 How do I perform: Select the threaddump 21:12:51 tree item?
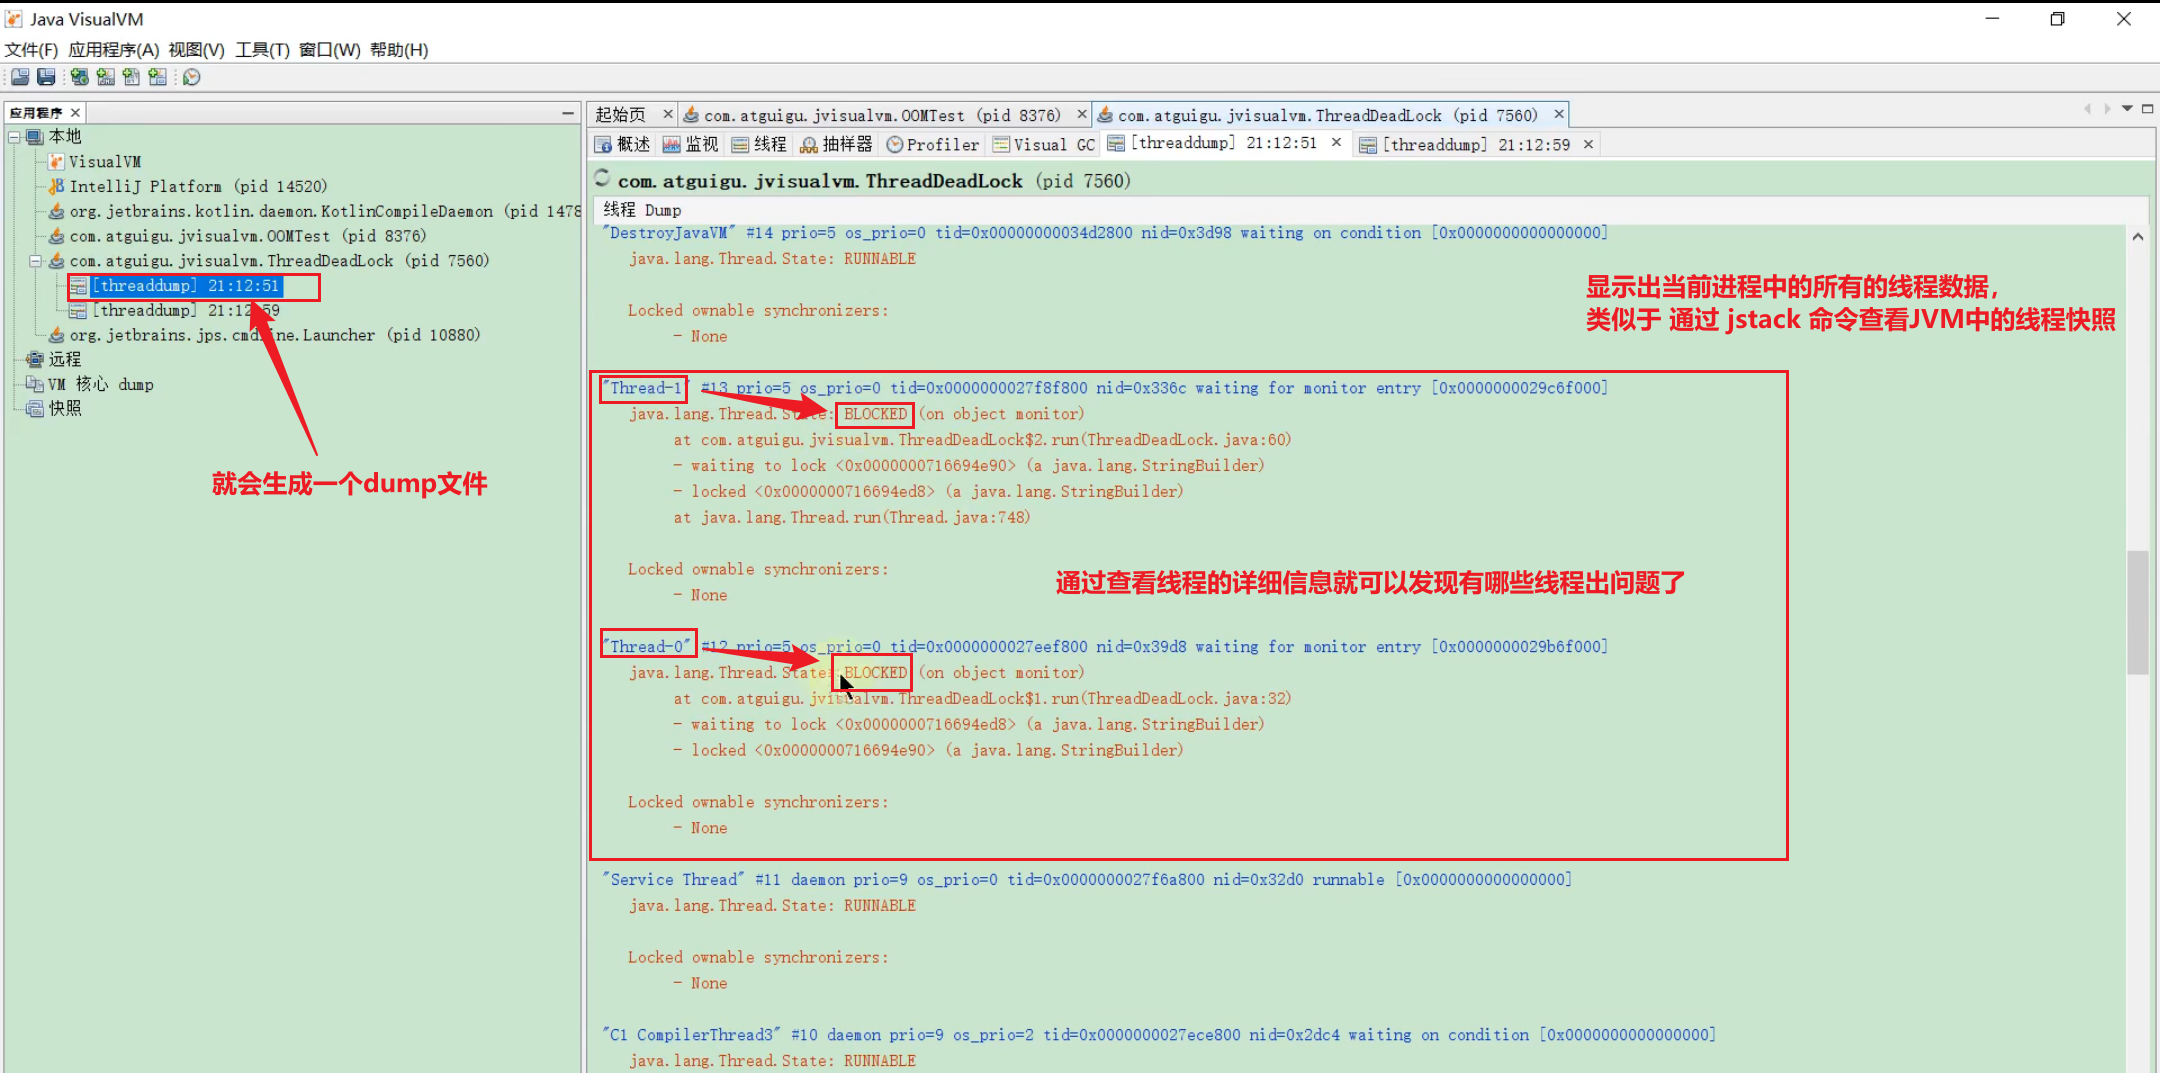click(186, 286)
